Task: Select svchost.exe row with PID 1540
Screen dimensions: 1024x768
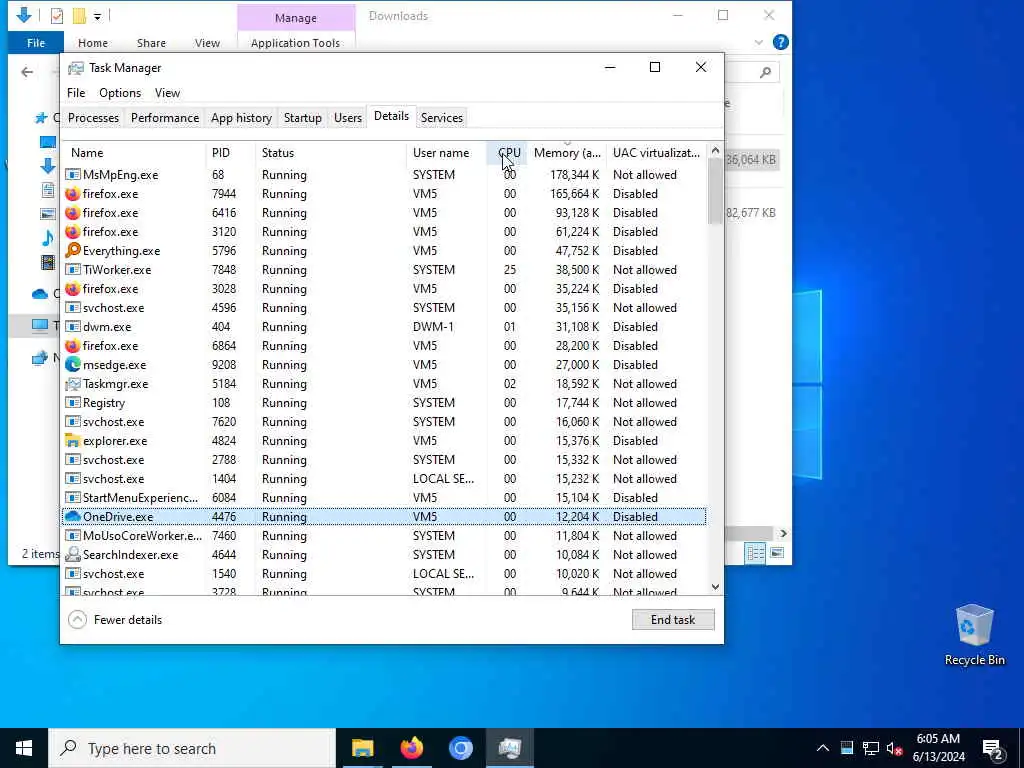Action: coord(384,573)
